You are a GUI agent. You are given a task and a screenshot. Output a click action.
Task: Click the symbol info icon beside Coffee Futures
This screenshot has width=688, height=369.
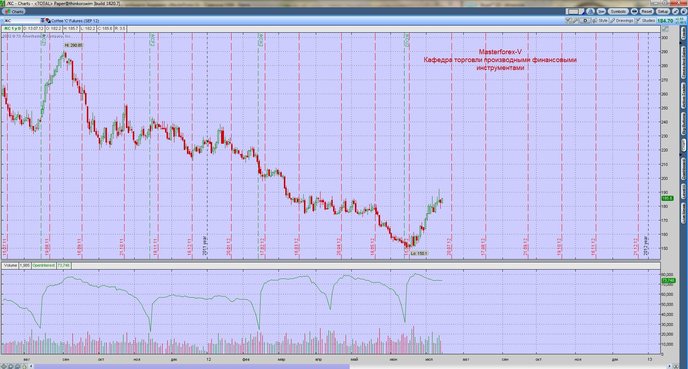(x=48, y=21)
